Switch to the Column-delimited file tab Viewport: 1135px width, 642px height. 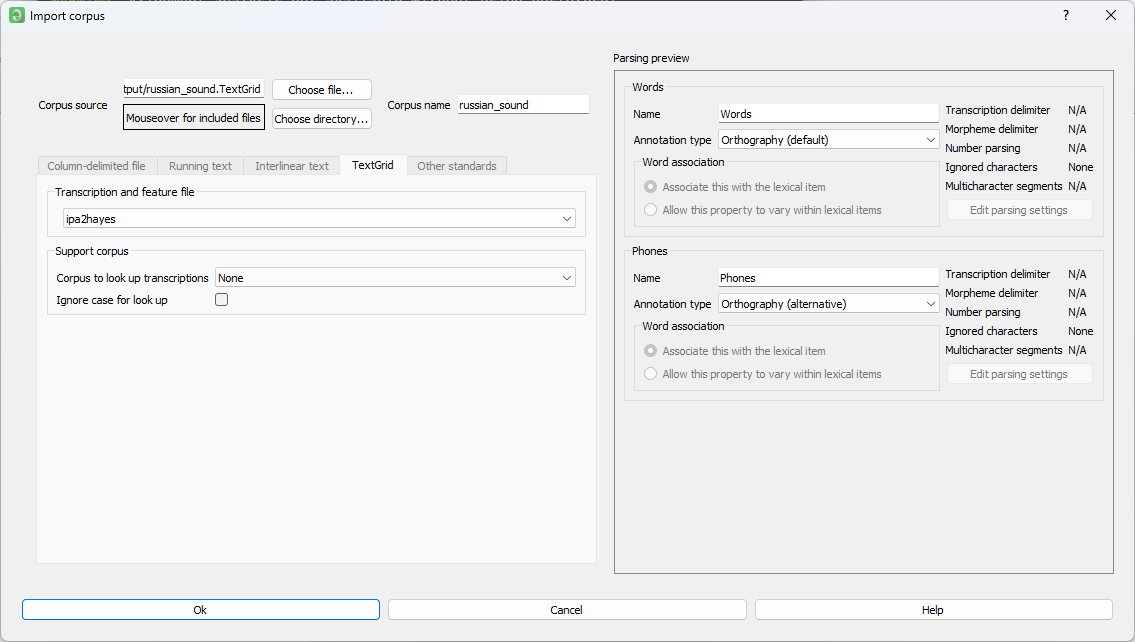(x=96, y=166)
